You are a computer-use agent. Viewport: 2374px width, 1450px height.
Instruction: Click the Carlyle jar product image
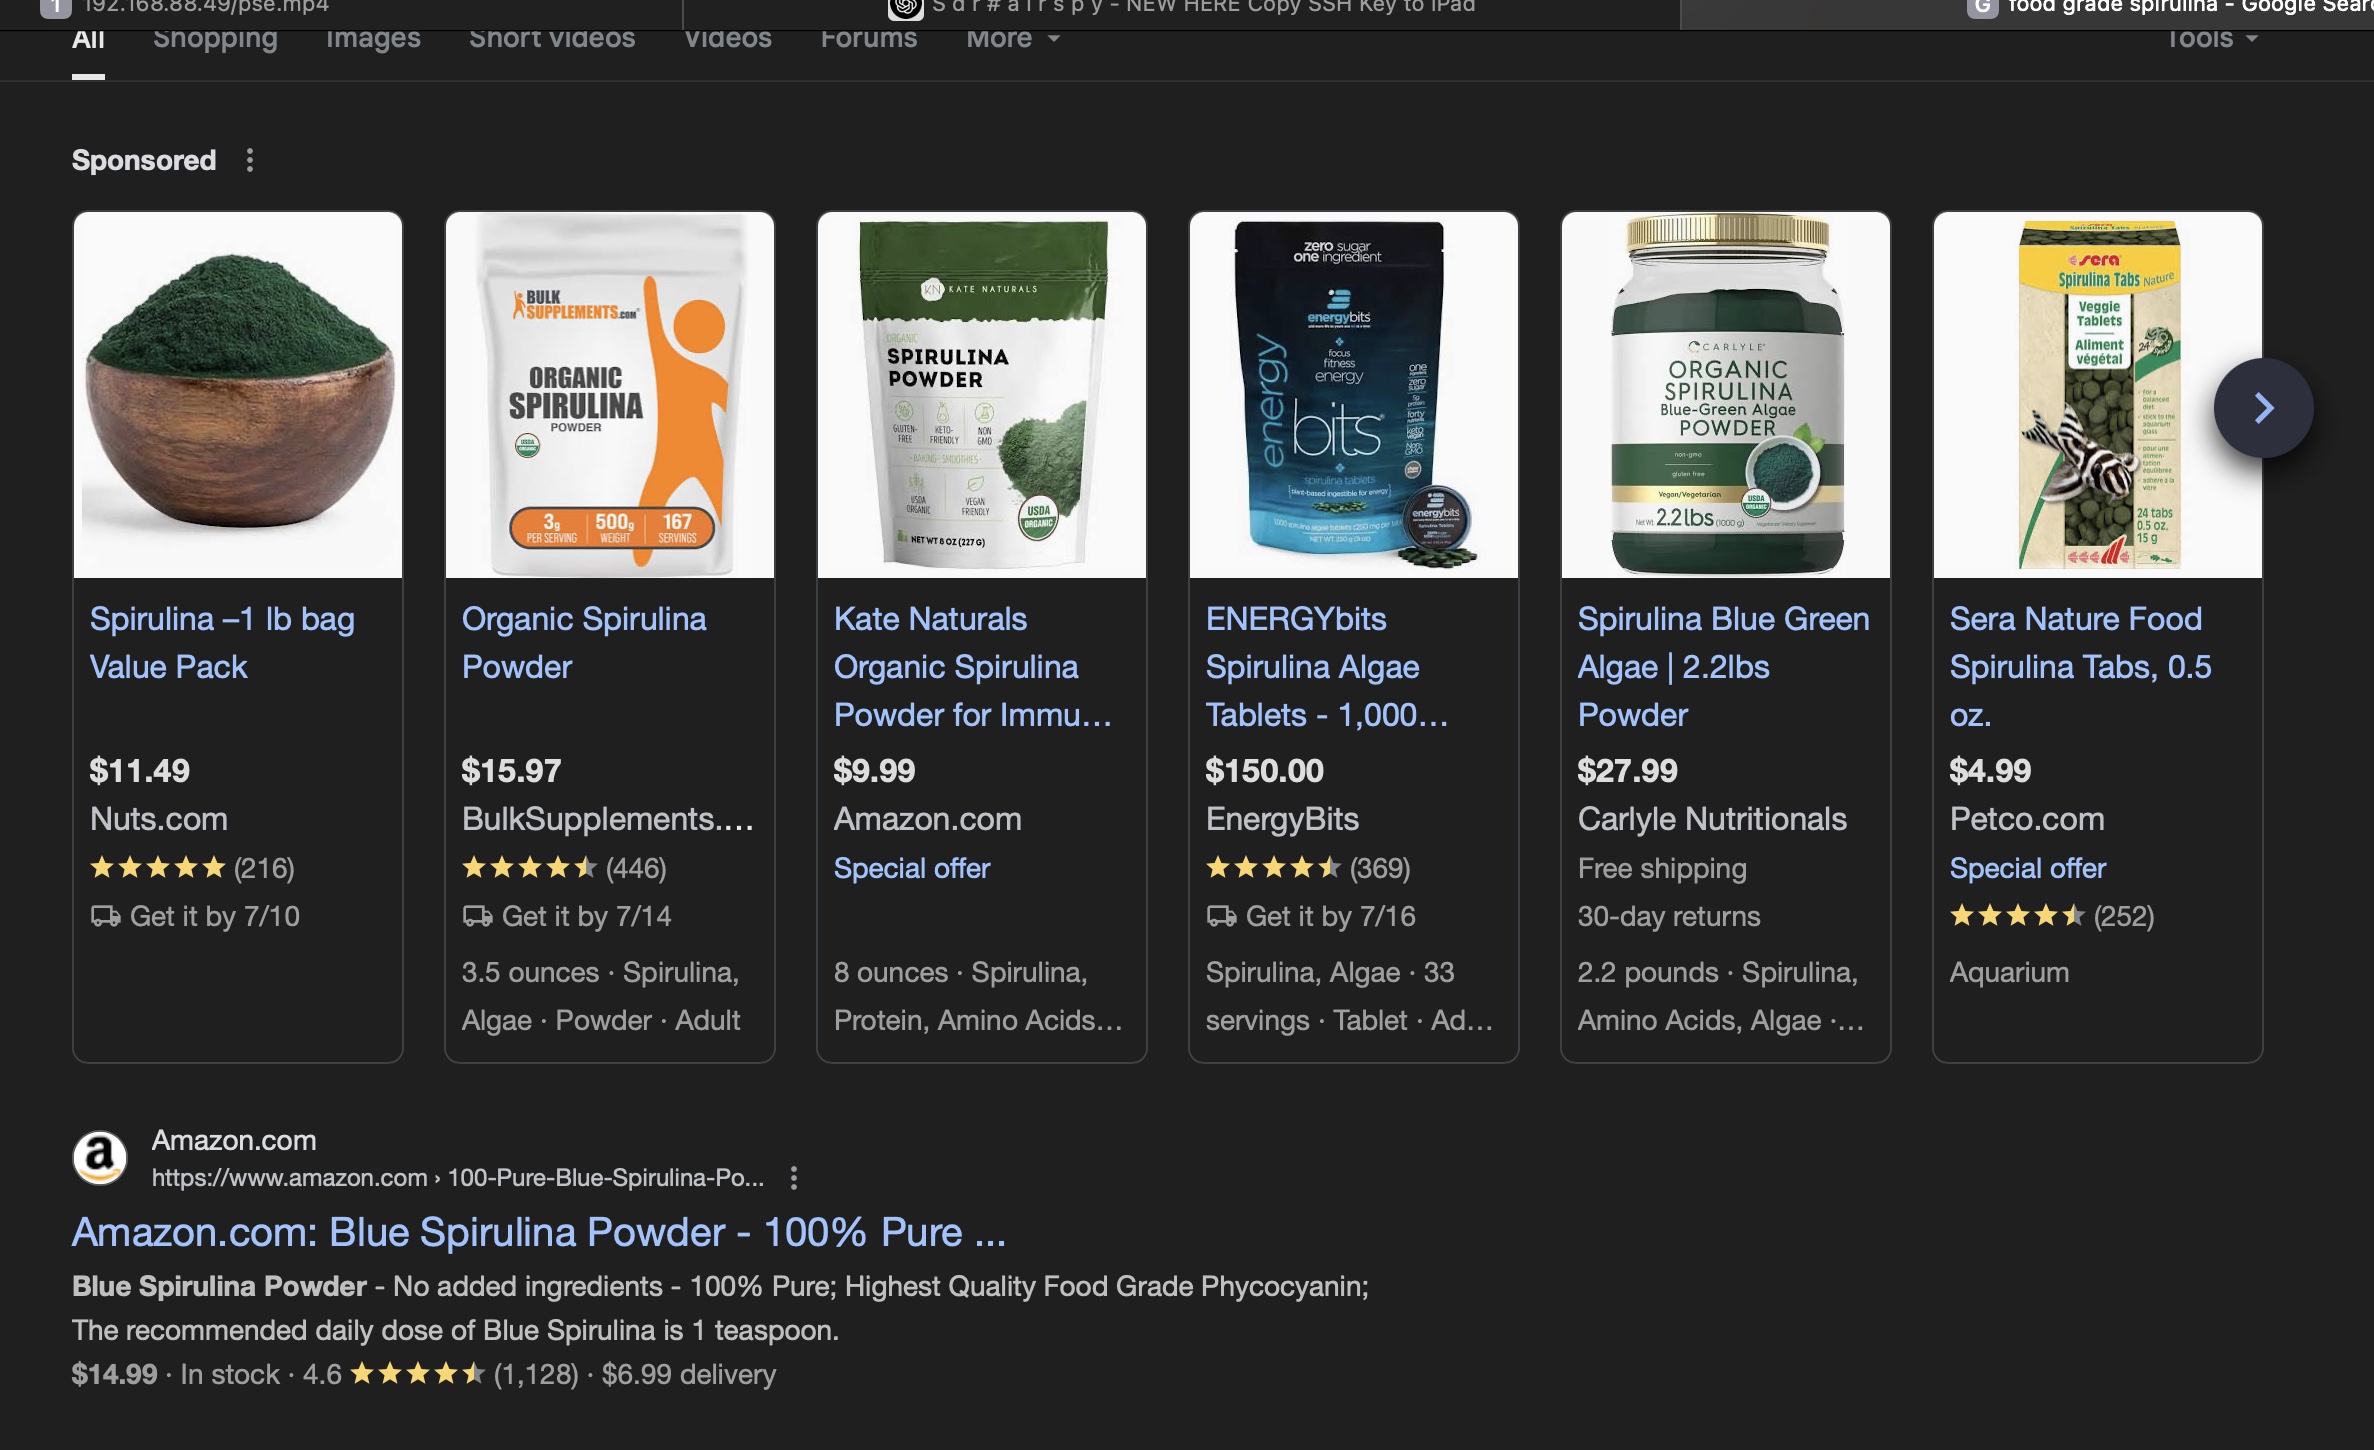point(1726,395)
